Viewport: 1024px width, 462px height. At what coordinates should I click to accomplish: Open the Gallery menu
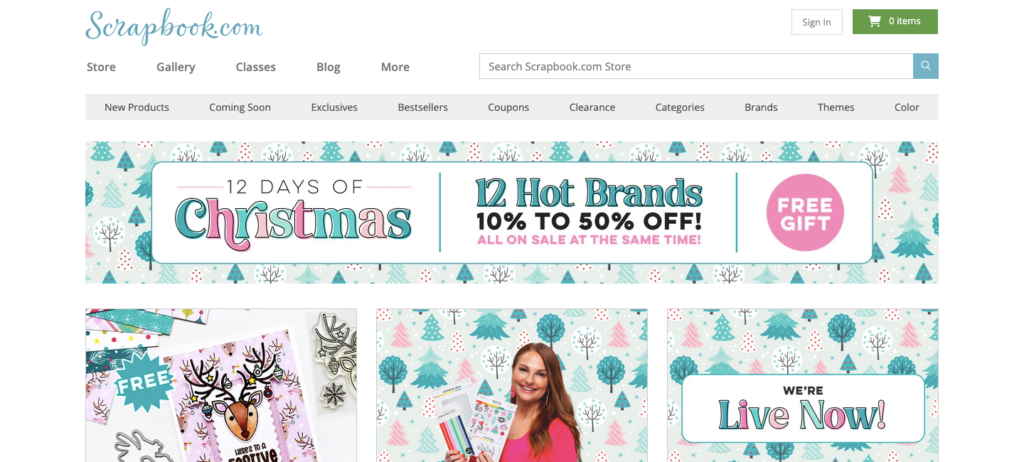(176, 67)
